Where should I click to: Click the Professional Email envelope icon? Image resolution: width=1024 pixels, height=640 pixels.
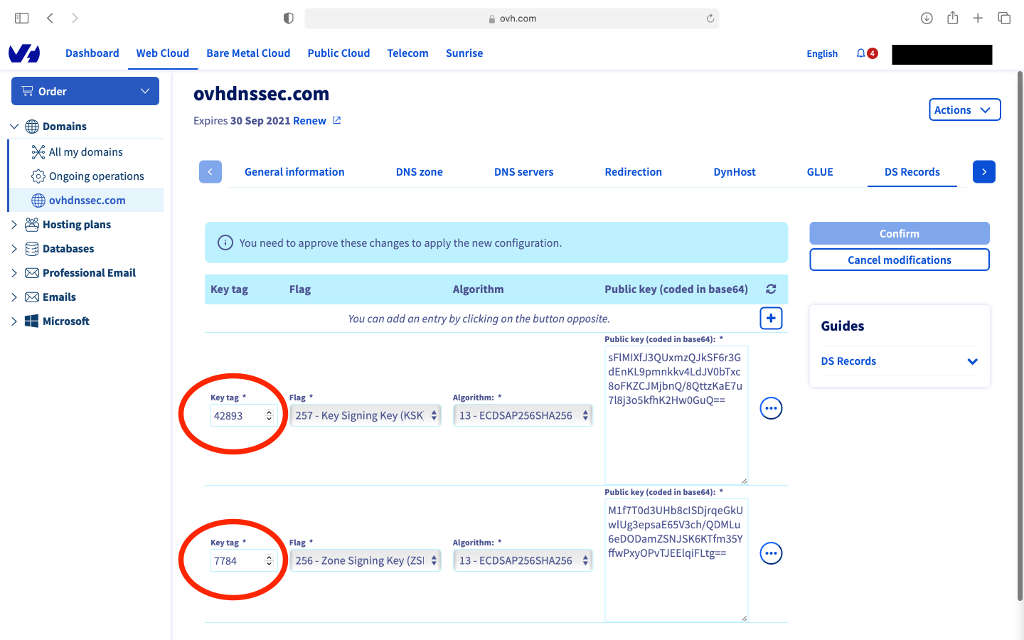click(31, 273)
